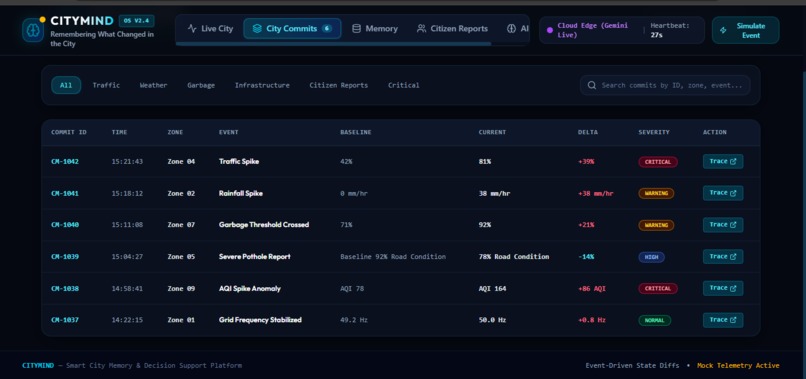806x379 pixels.
Task: Open Trace for commit CM-1042
Action: (723, 161)
